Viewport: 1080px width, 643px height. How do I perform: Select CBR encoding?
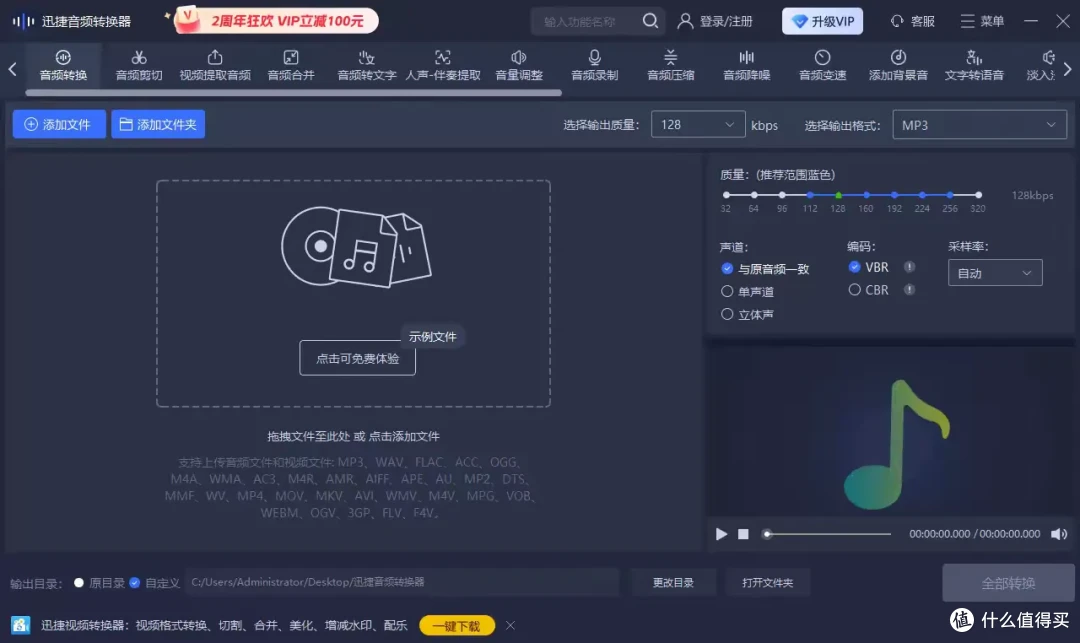pyautogui.click(x=869, y=290)
